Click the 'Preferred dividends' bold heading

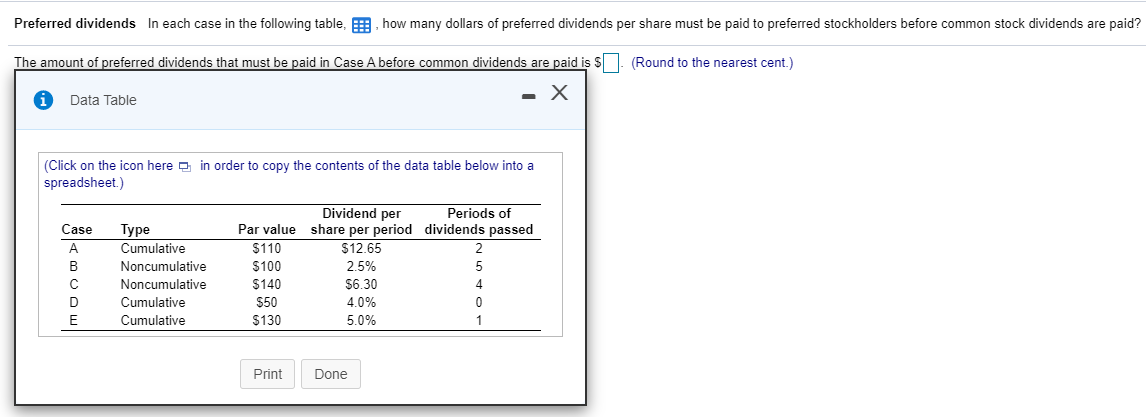tap(75, 23)
